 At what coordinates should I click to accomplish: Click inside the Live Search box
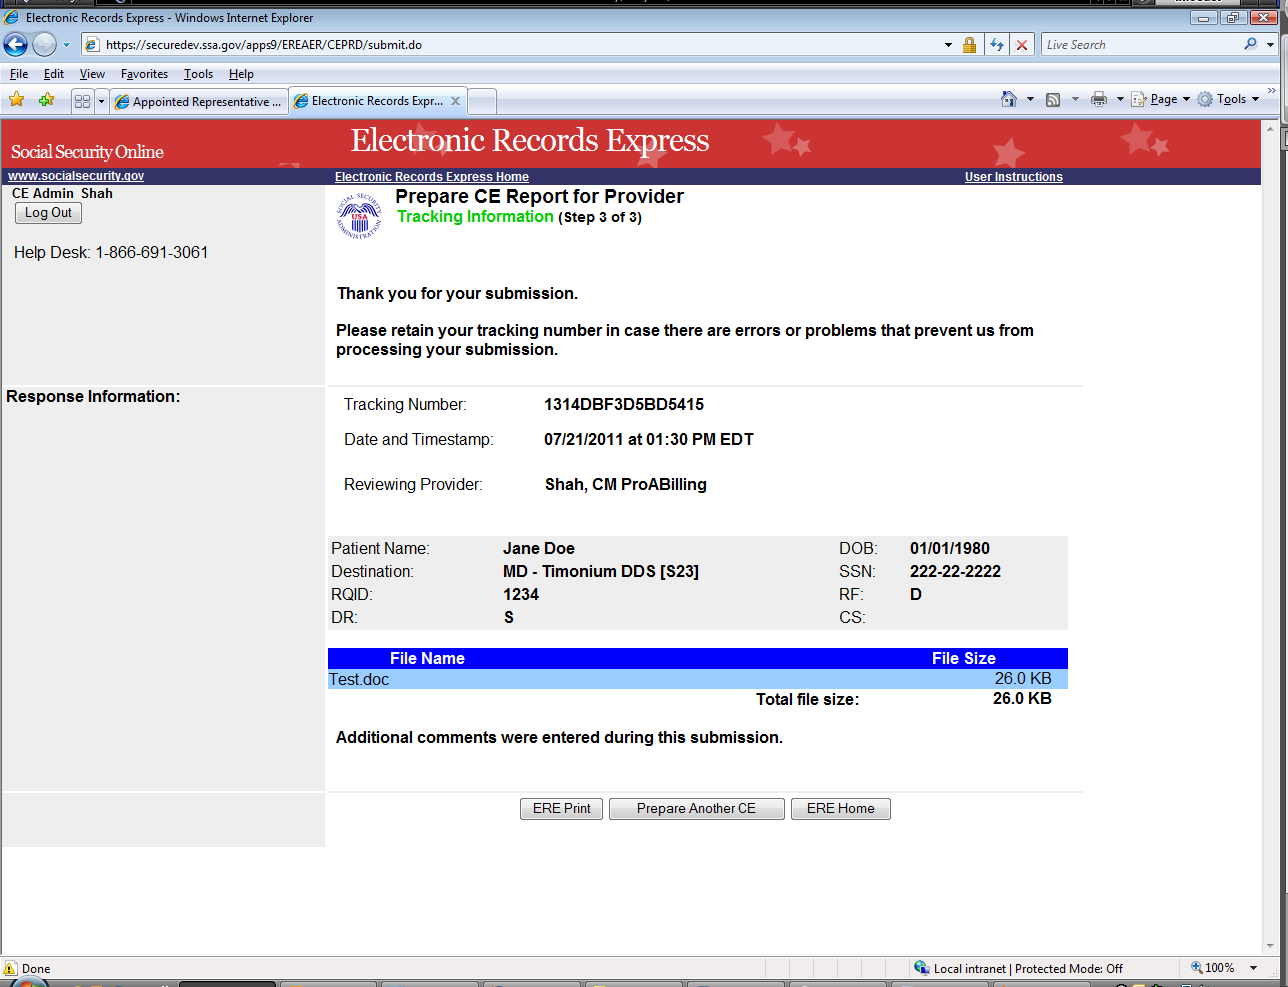pos(1141,45)
